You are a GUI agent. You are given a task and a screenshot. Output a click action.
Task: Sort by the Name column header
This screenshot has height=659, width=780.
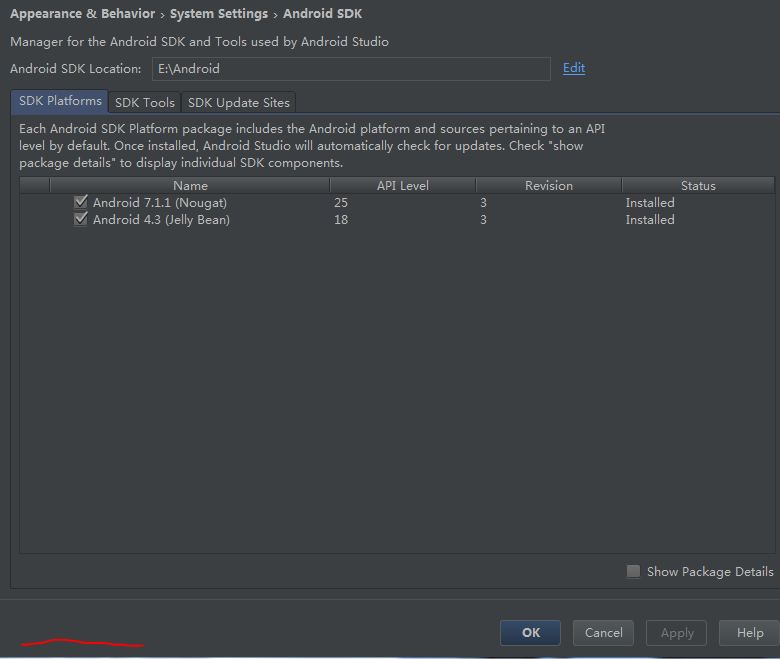(190, 186)
